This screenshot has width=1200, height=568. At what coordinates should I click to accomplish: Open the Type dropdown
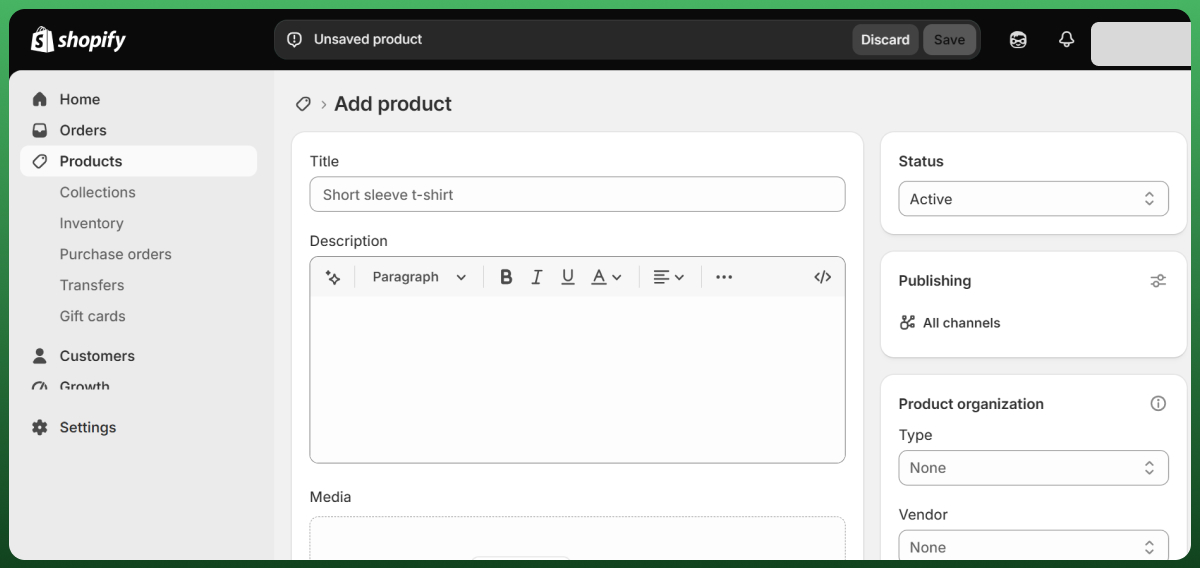click(x=1033, y=468)
